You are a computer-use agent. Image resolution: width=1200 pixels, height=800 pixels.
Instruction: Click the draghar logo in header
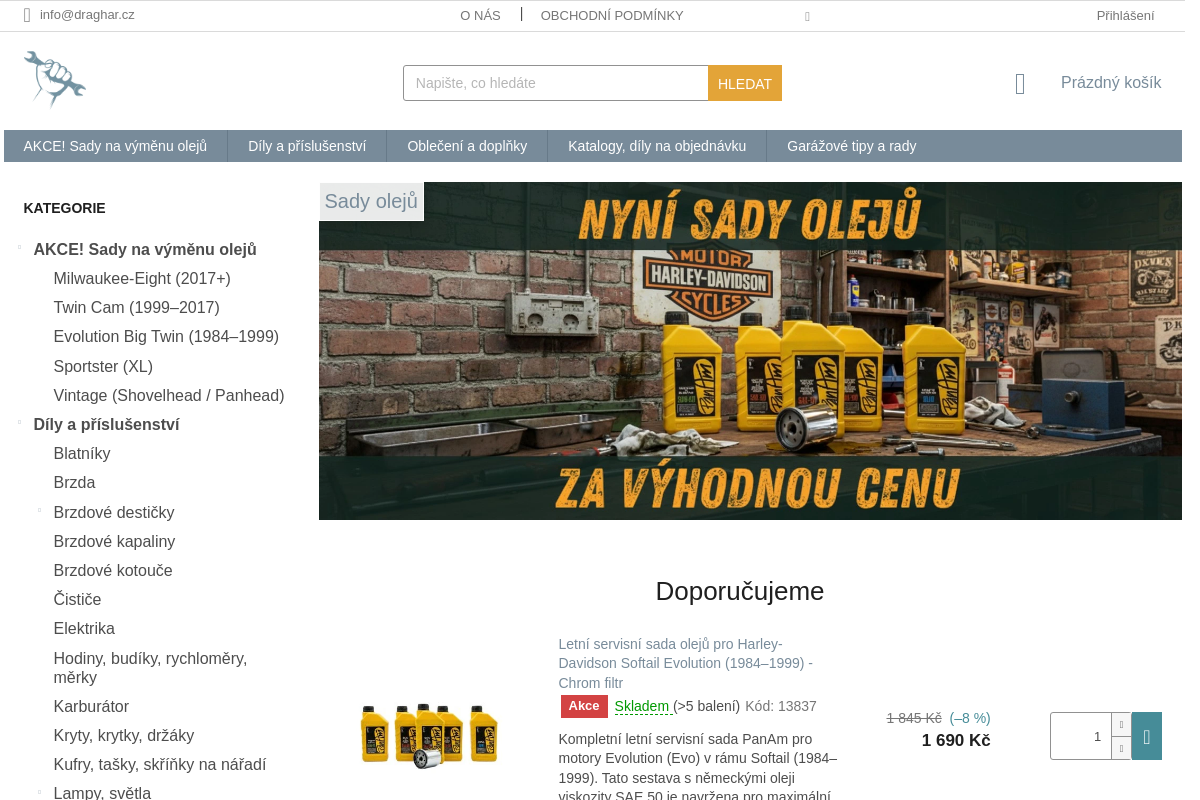coord(54,79)
